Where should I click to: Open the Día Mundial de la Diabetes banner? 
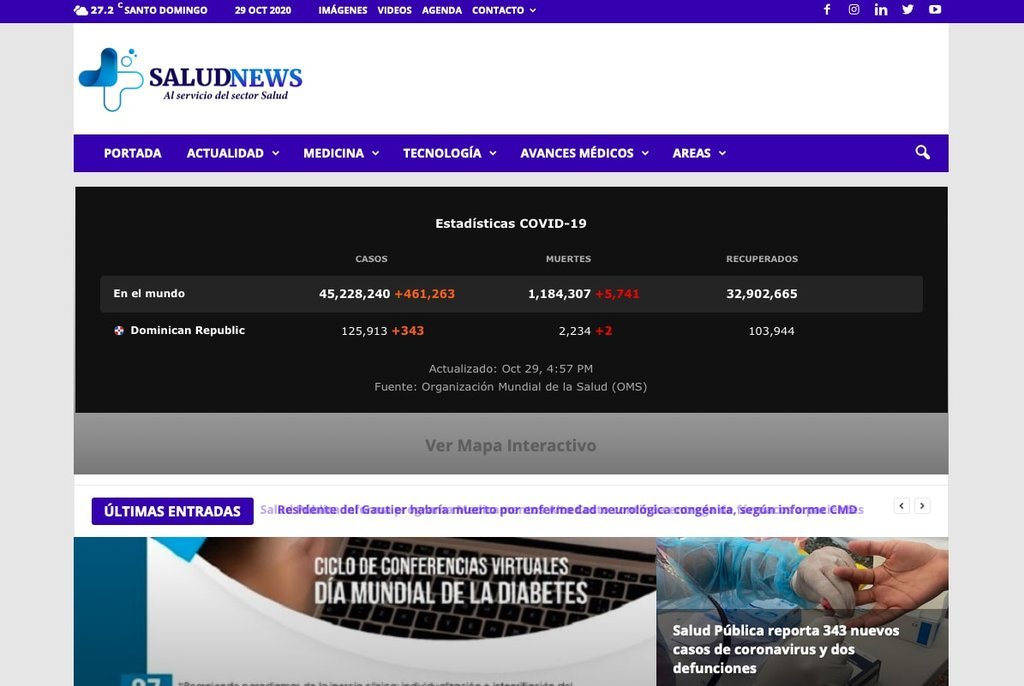pyautogui.click(x=365, y=612)
